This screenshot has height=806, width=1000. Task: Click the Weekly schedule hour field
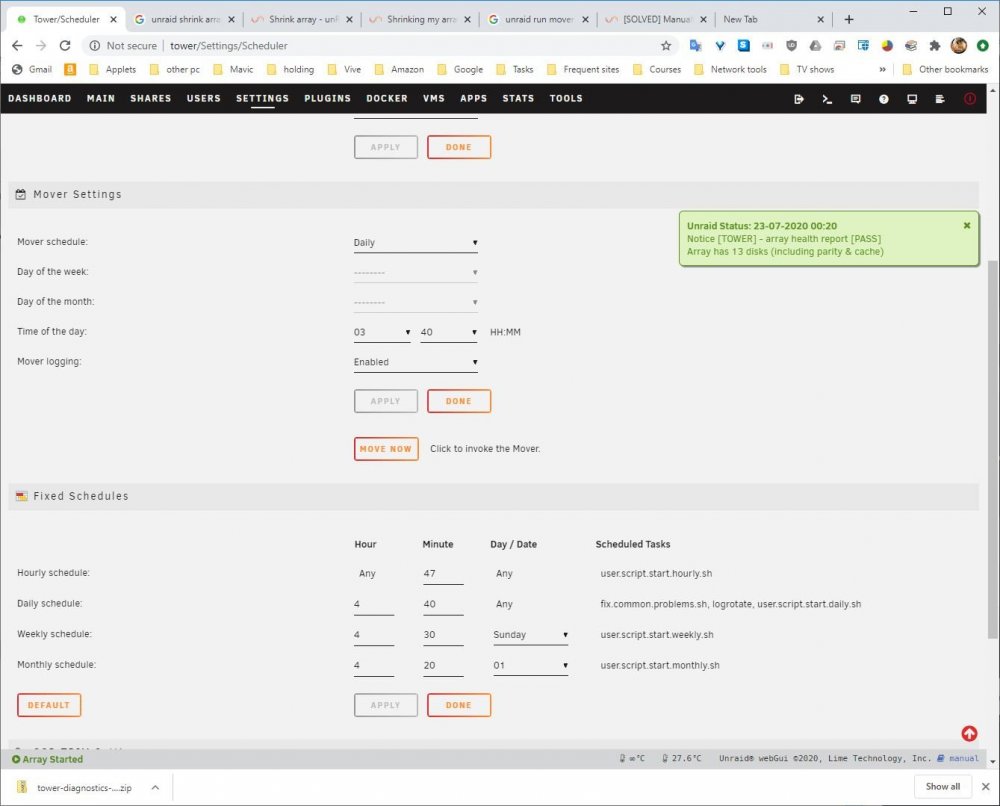click(x=374, y=635)
